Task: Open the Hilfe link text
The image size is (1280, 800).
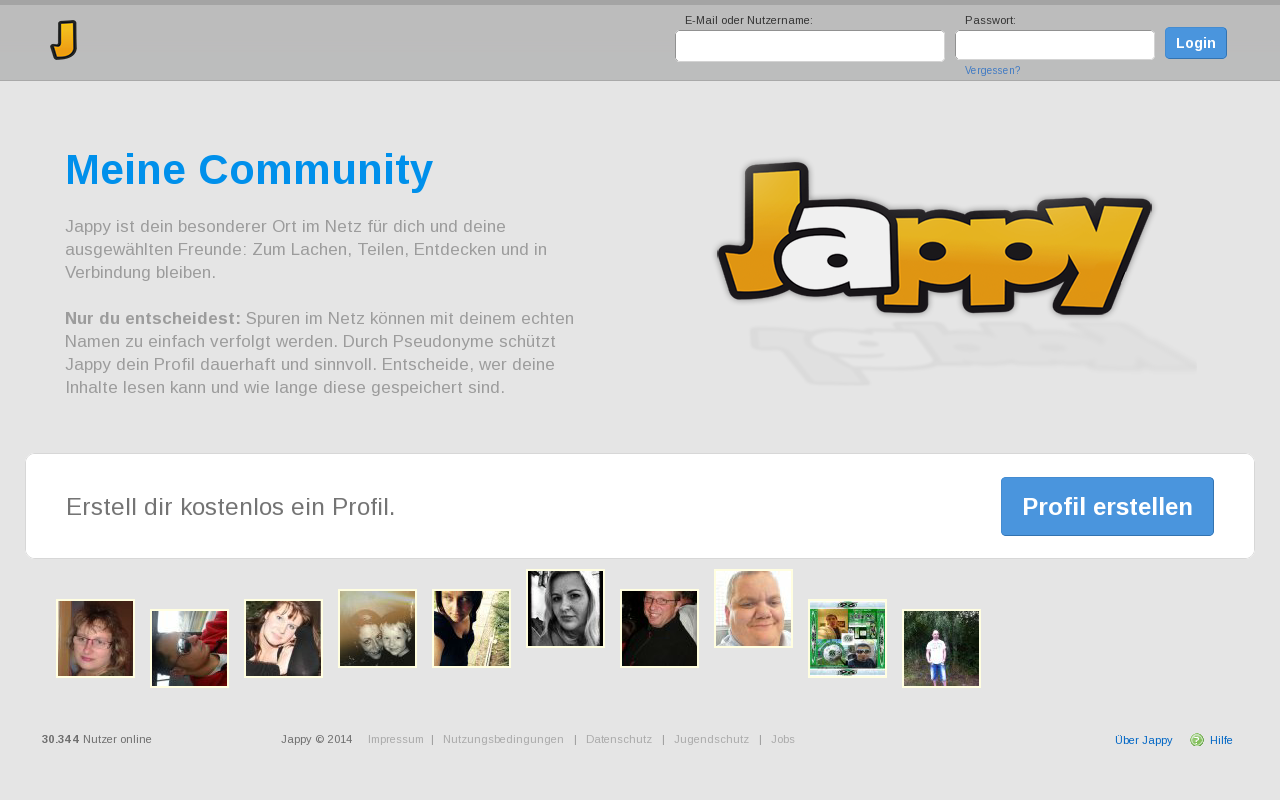Action: tap(1221, 740)
